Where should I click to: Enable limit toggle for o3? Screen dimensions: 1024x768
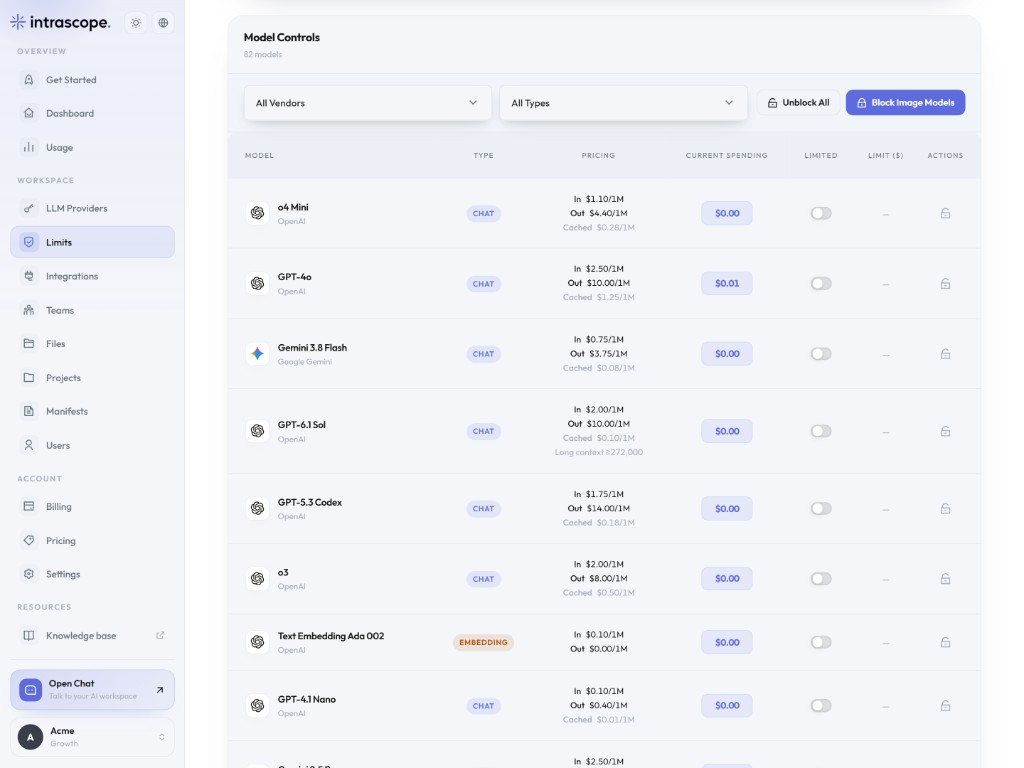click(821, 579)
